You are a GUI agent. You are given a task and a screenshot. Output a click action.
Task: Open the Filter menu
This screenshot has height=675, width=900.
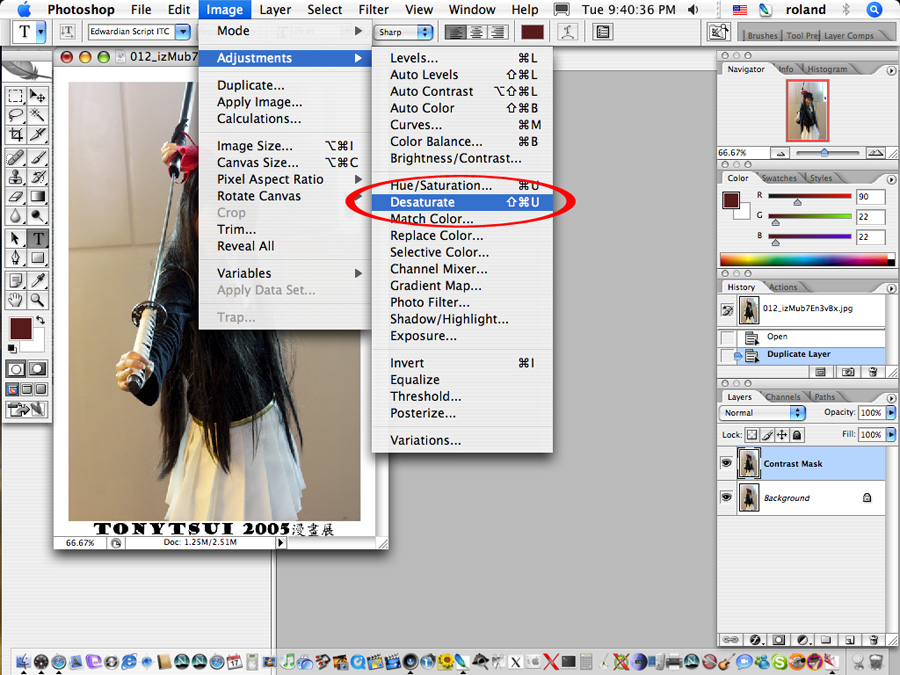tap(374, 10)
